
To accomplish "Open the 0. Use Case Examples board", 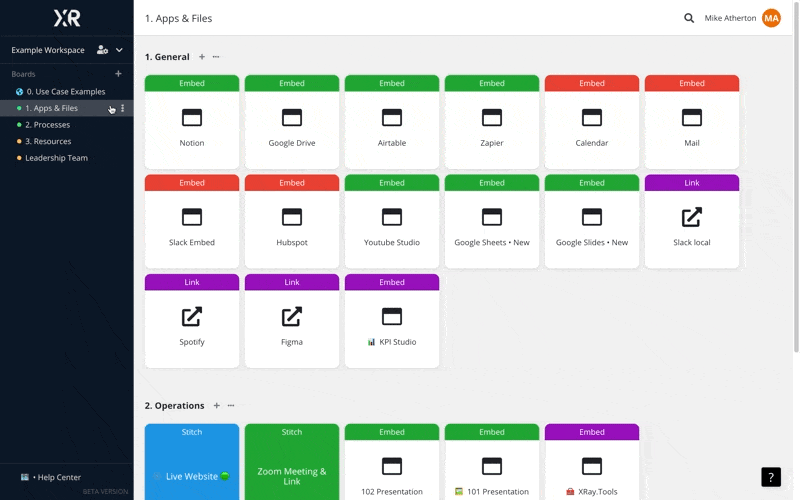I will [x=66, y=92].
